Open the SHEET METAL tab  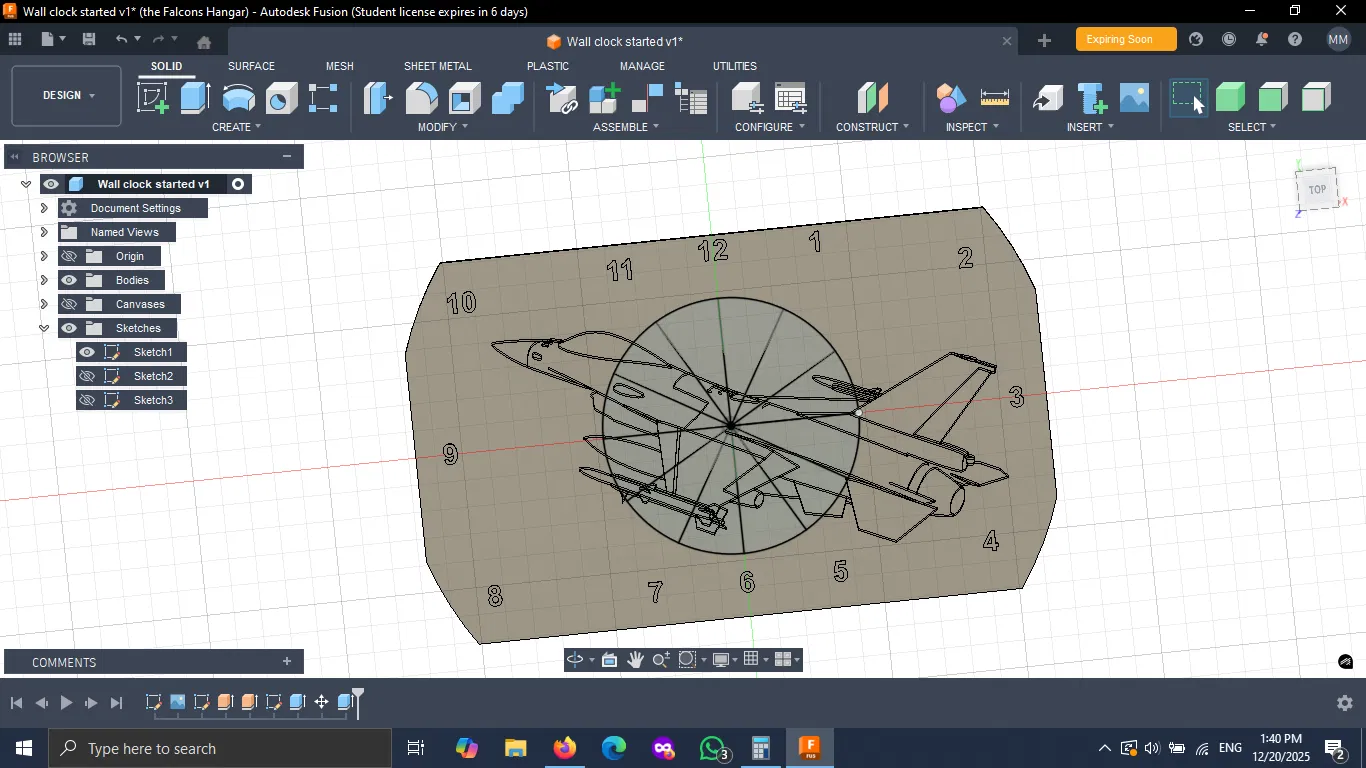coord(437,66)
